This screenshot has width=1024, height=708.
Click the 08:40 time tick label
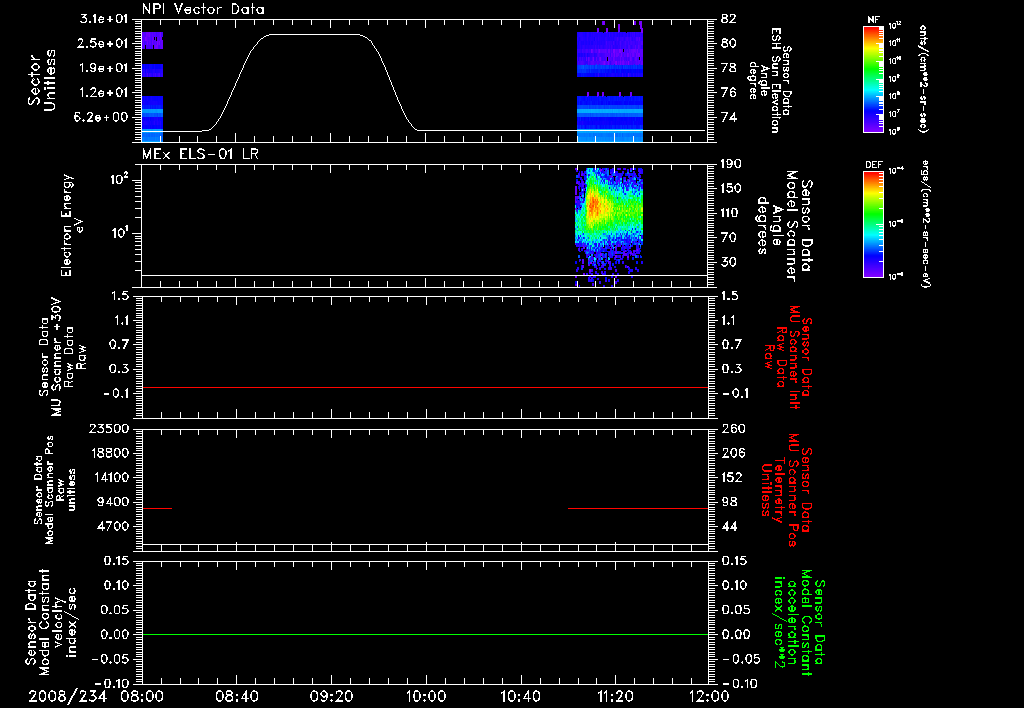(237, 696)
